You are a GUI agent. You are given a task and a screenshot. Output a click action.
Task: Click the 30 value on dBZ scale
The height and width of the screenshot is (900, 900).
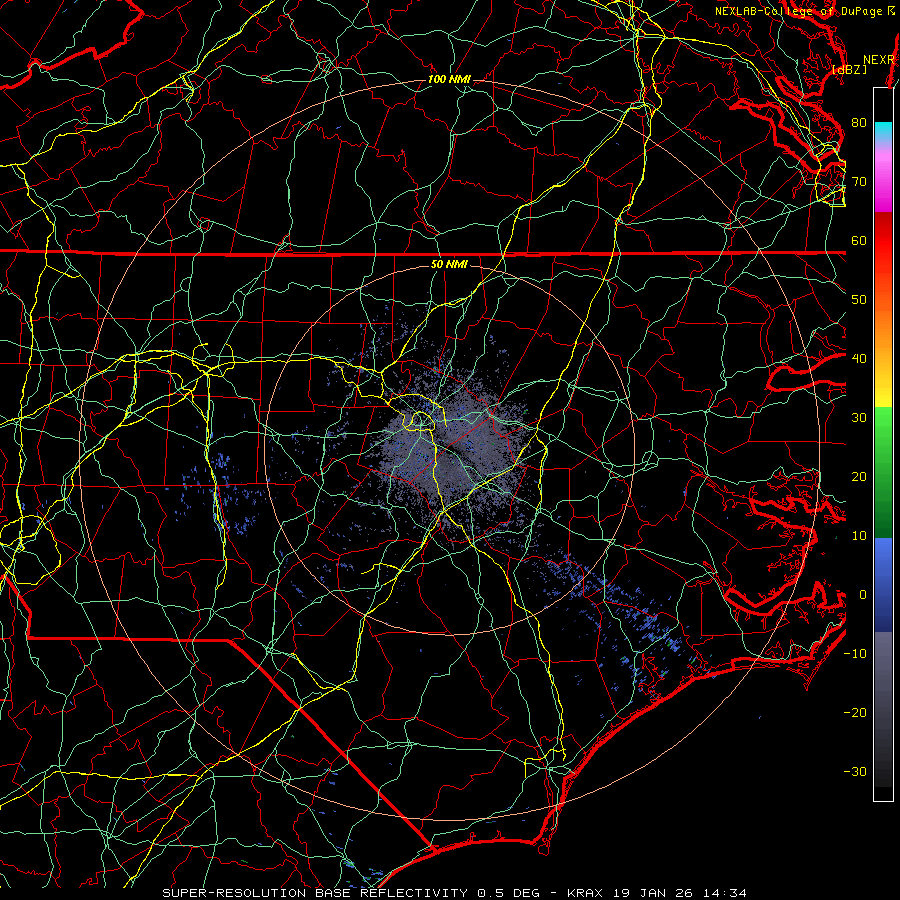859,418
